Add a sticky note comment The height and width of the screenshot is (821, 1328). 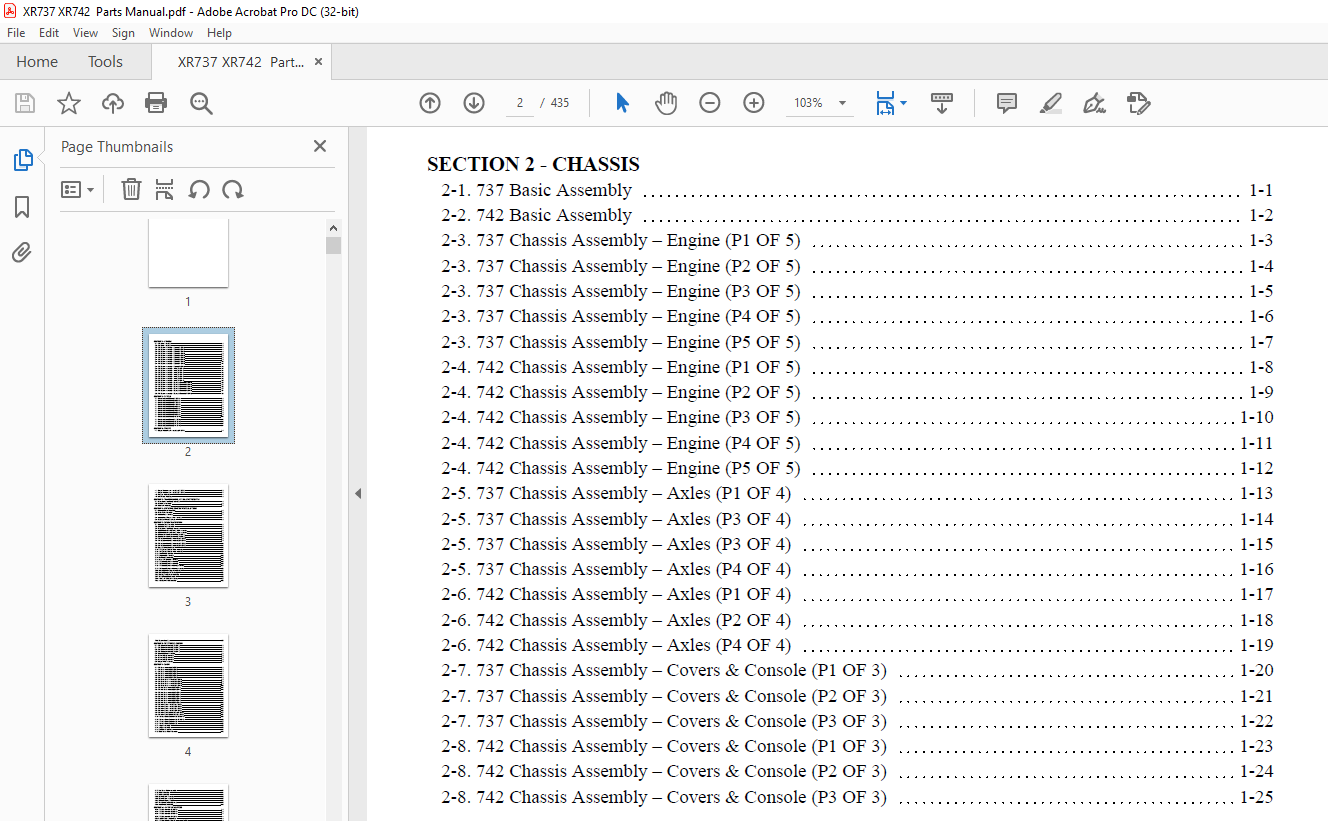coord(1007,103)
